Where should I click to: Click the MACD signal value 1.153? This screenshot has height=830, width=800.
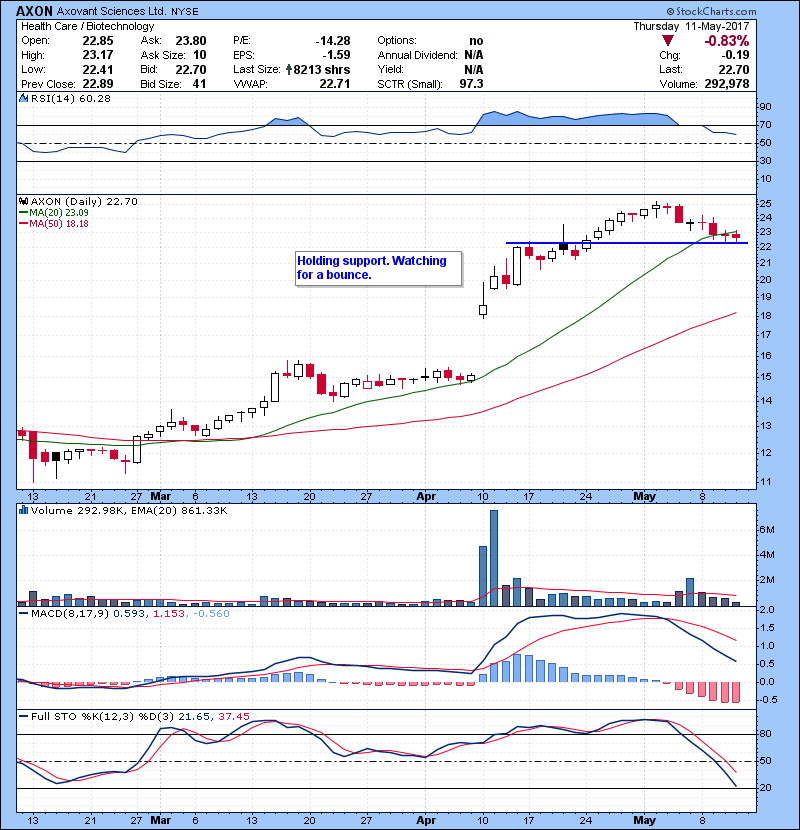tap(169, 614)
